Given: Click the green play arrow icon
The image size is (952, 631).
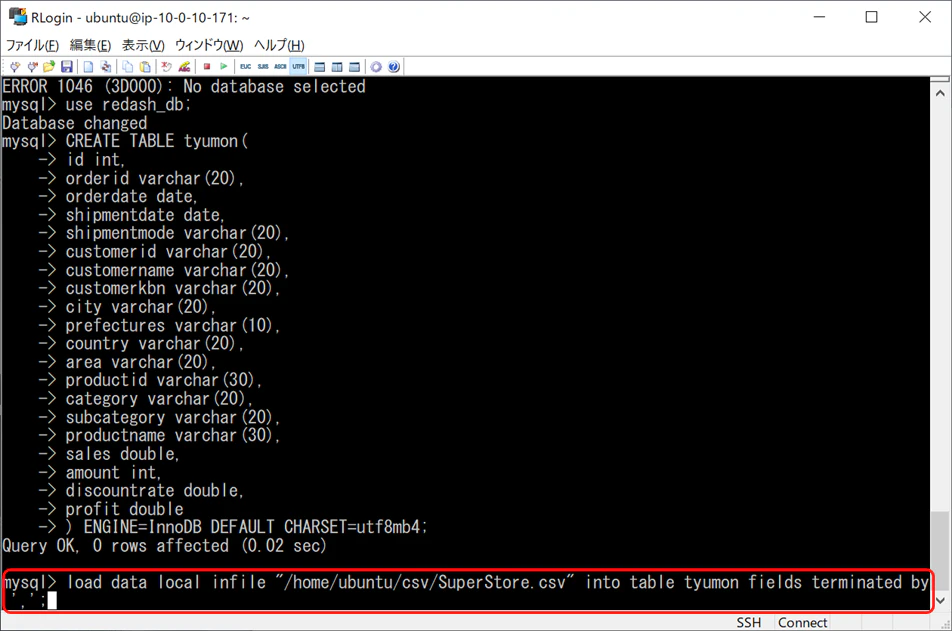Looking at the screenshot, I should (x=224, y=67).
